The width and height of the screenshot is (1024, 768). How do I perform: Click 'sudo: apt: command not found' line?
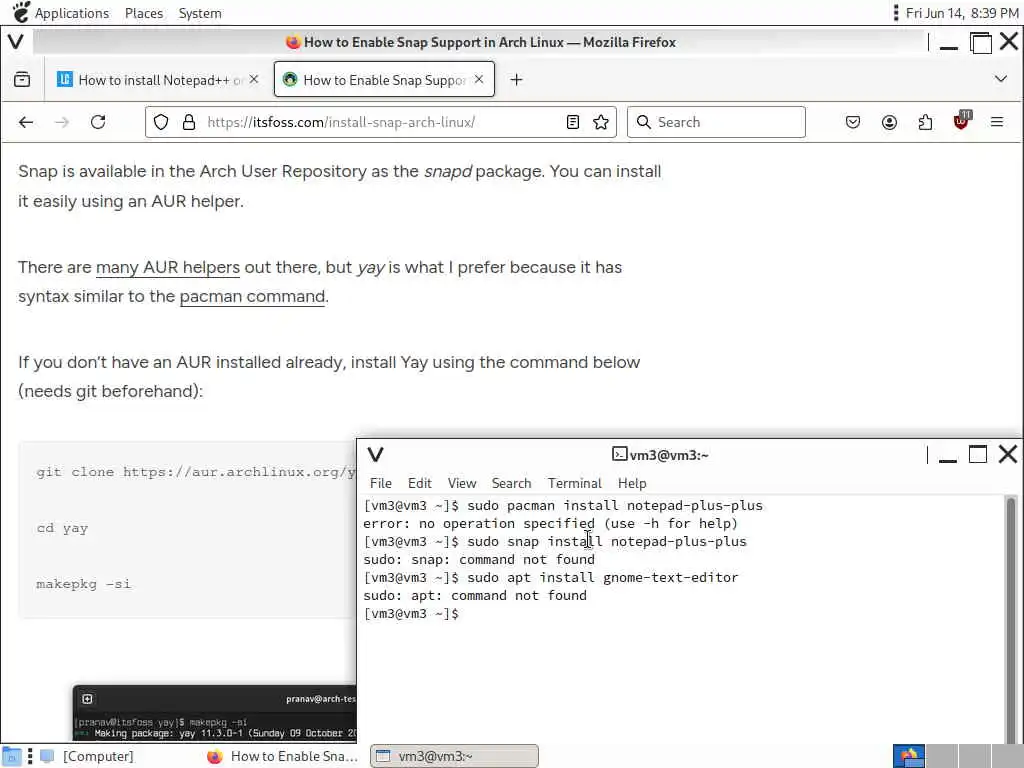[475, 596]
